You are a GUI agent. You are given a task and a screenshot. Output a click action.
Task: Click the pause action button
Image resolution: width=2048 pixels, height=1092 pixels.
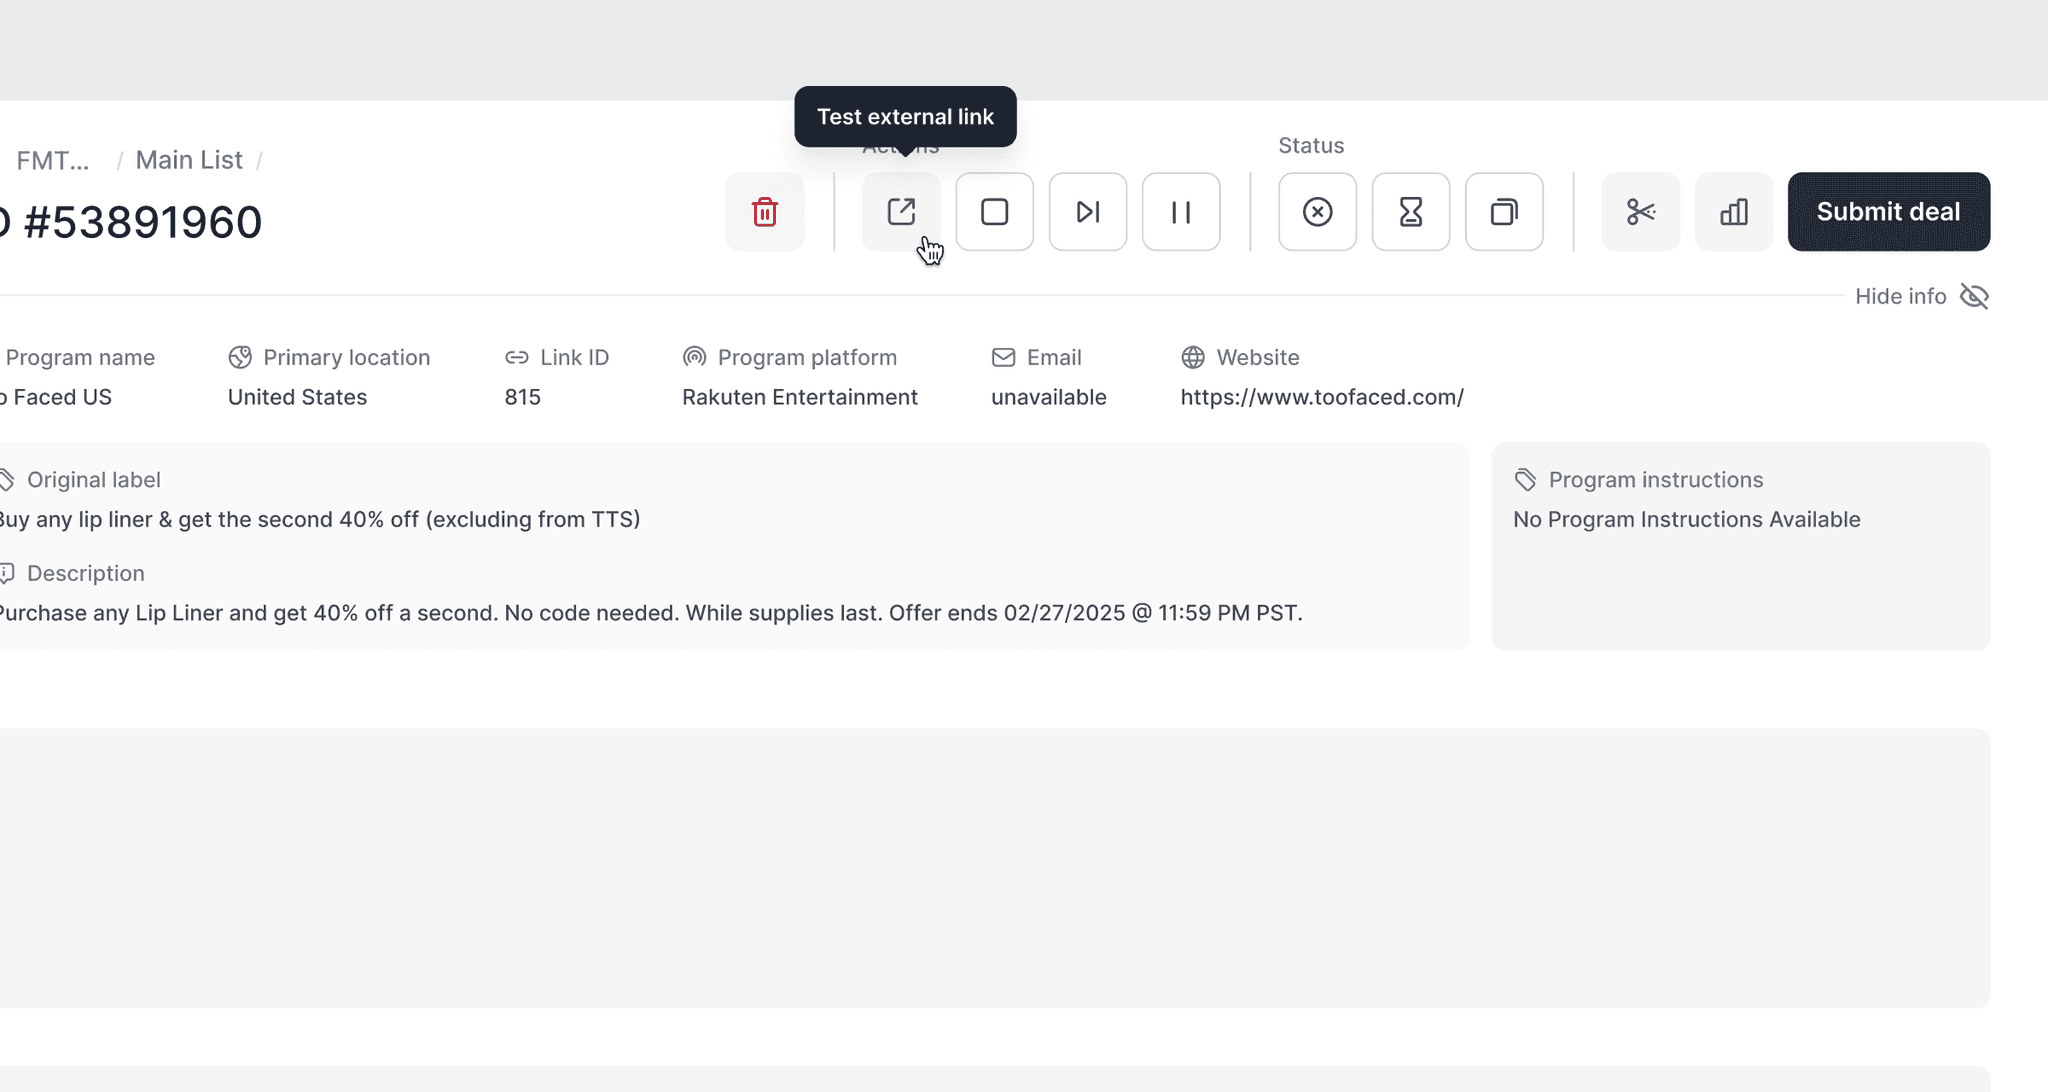[1181, 212]
